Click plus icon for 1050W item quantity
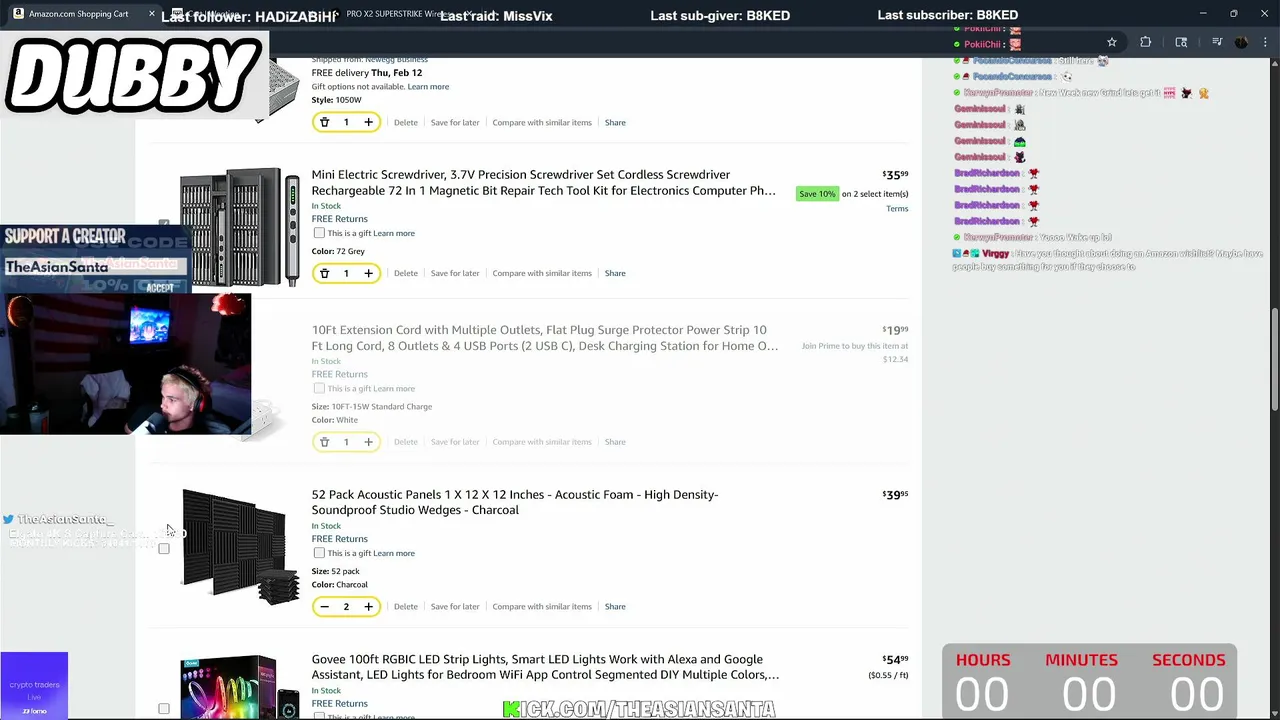The height and width of the screenshot is (720, 1280). [x=368, y=122]
